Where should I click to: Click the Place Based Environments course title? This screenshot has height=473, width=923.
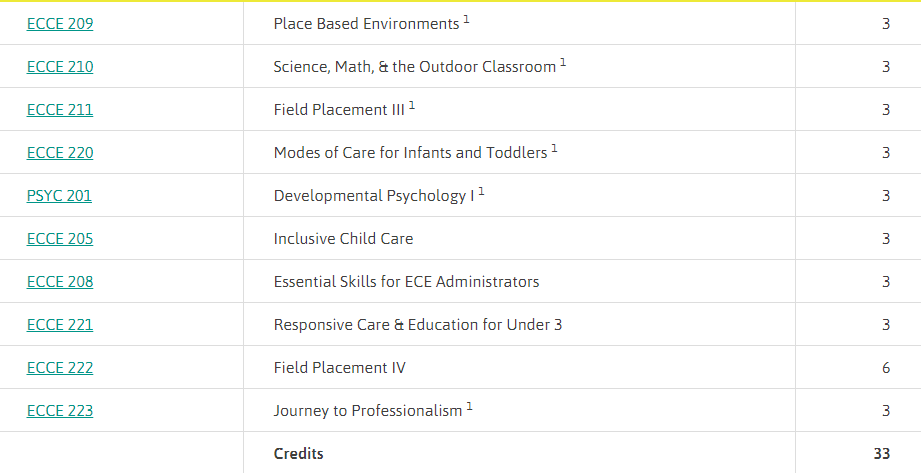(366, 24)
